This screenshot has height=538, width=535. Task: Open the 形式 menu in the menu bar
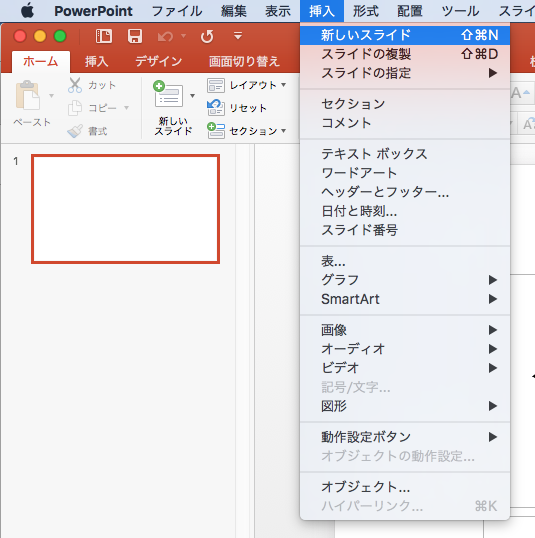[366, 11]
